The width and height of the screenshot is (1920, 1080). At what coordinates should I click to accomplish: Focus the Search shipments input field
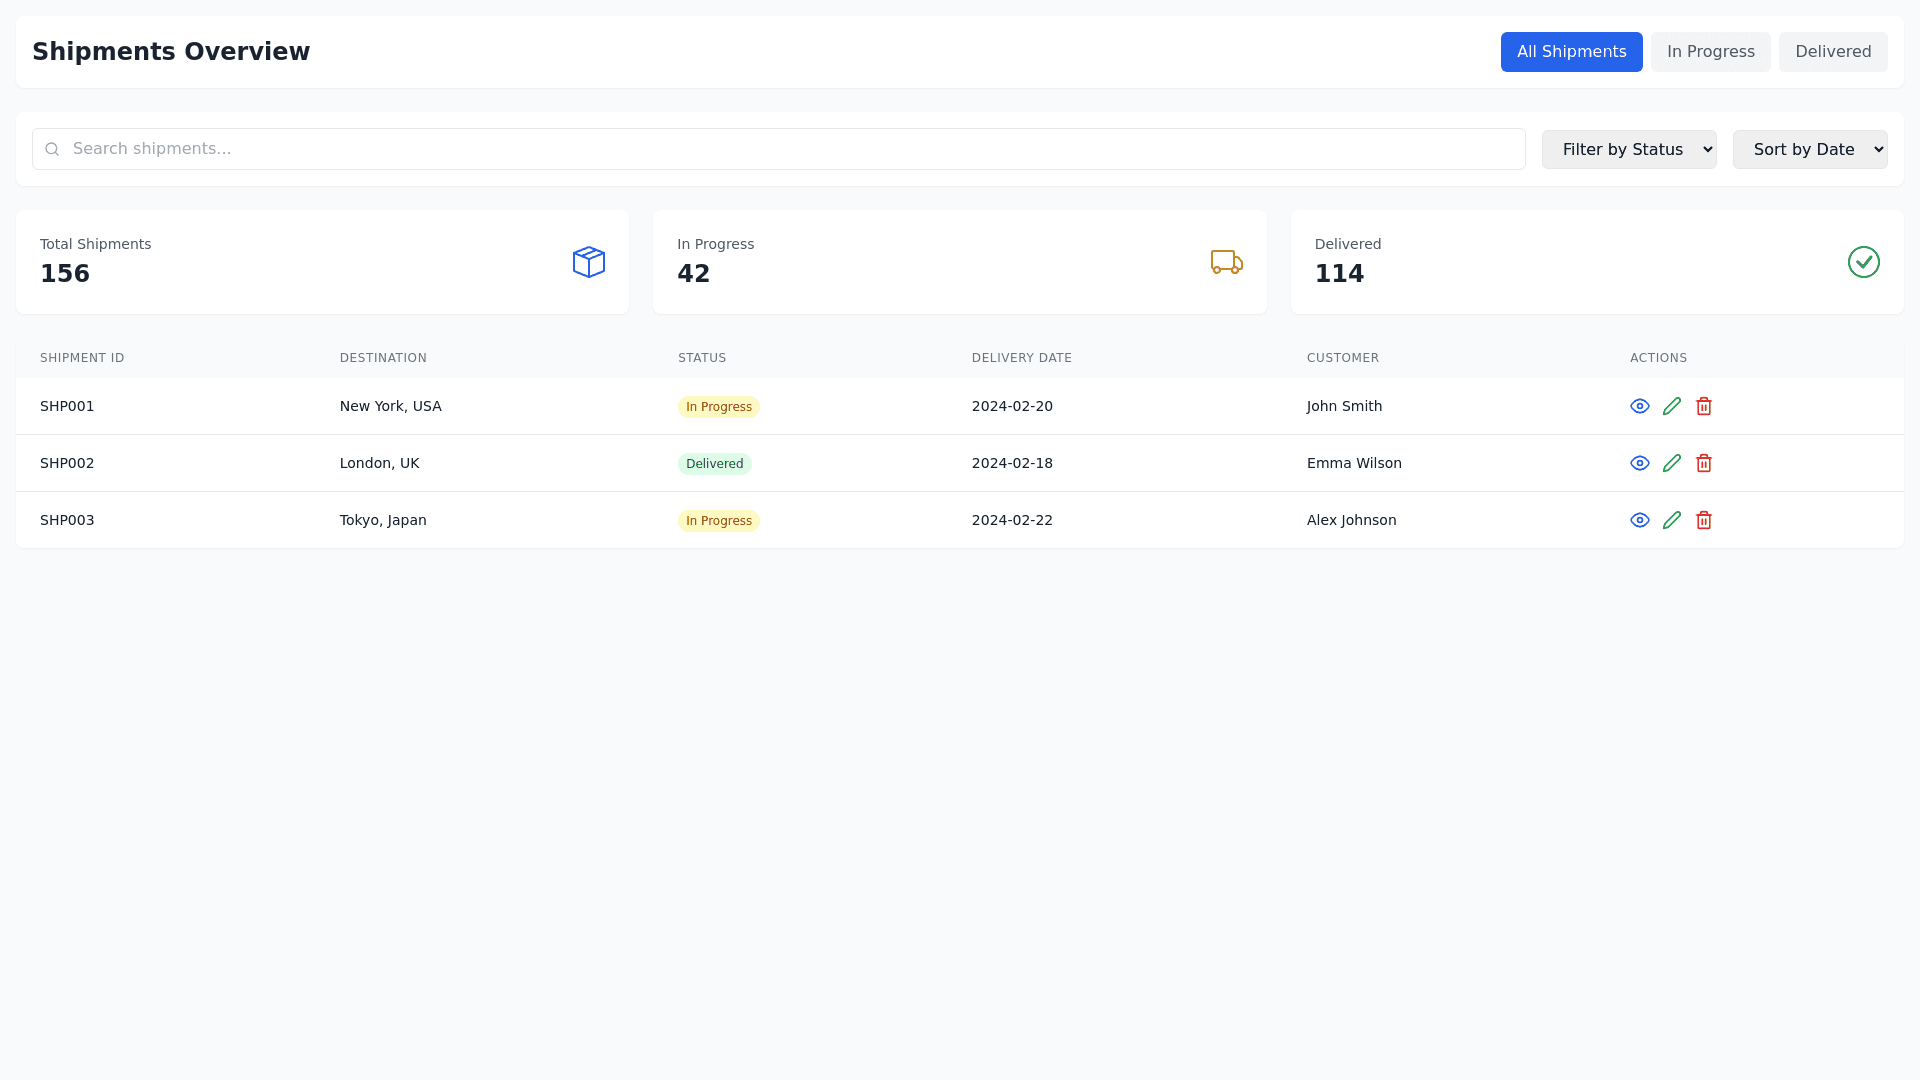pyautogui.click(x=790, y=149)
